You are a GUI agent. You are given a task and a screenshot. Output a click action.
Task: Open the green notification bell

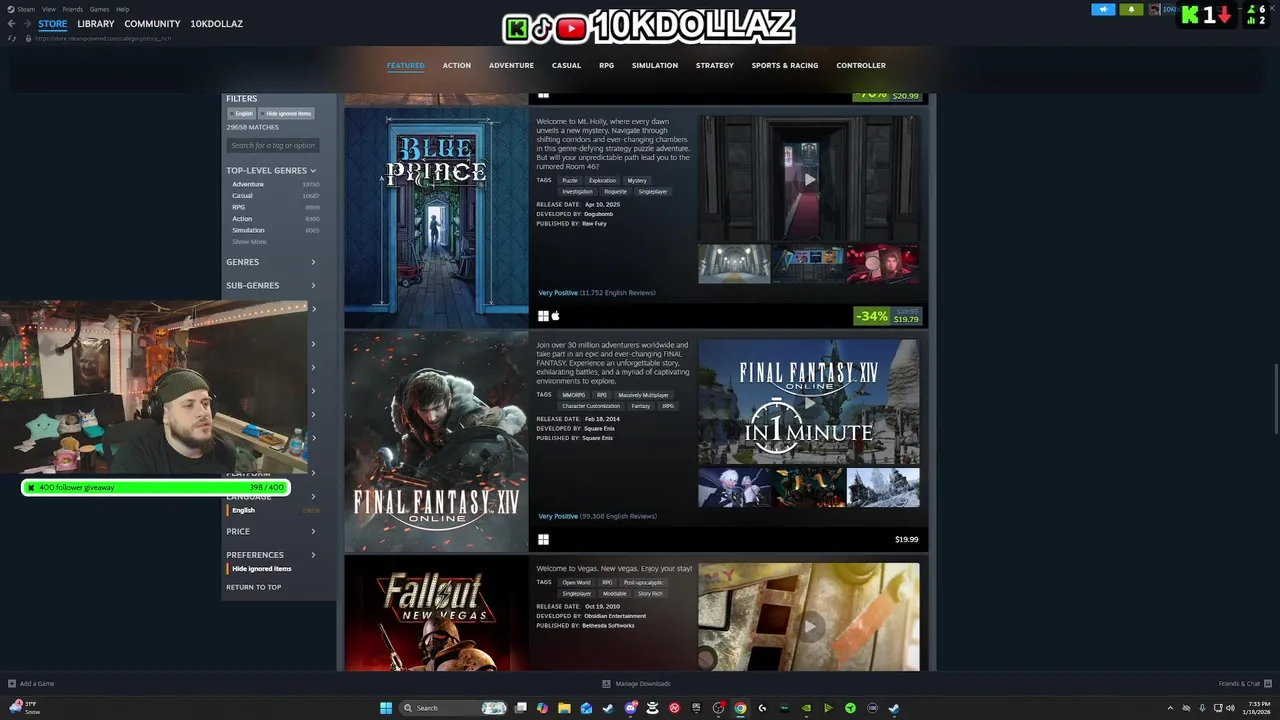point(1131,10)
